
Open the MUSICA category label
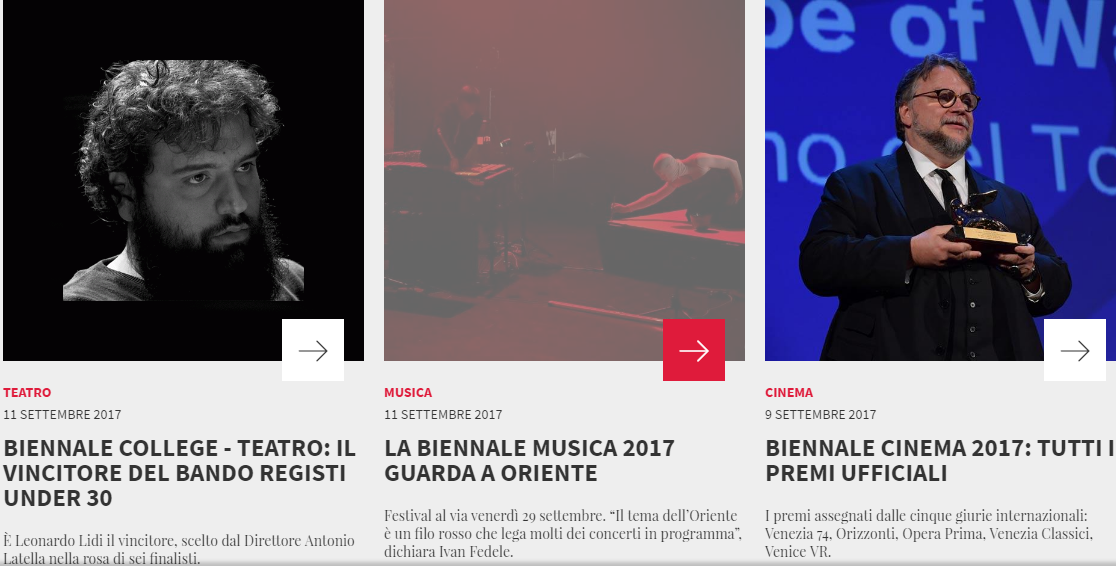(408, 392)
